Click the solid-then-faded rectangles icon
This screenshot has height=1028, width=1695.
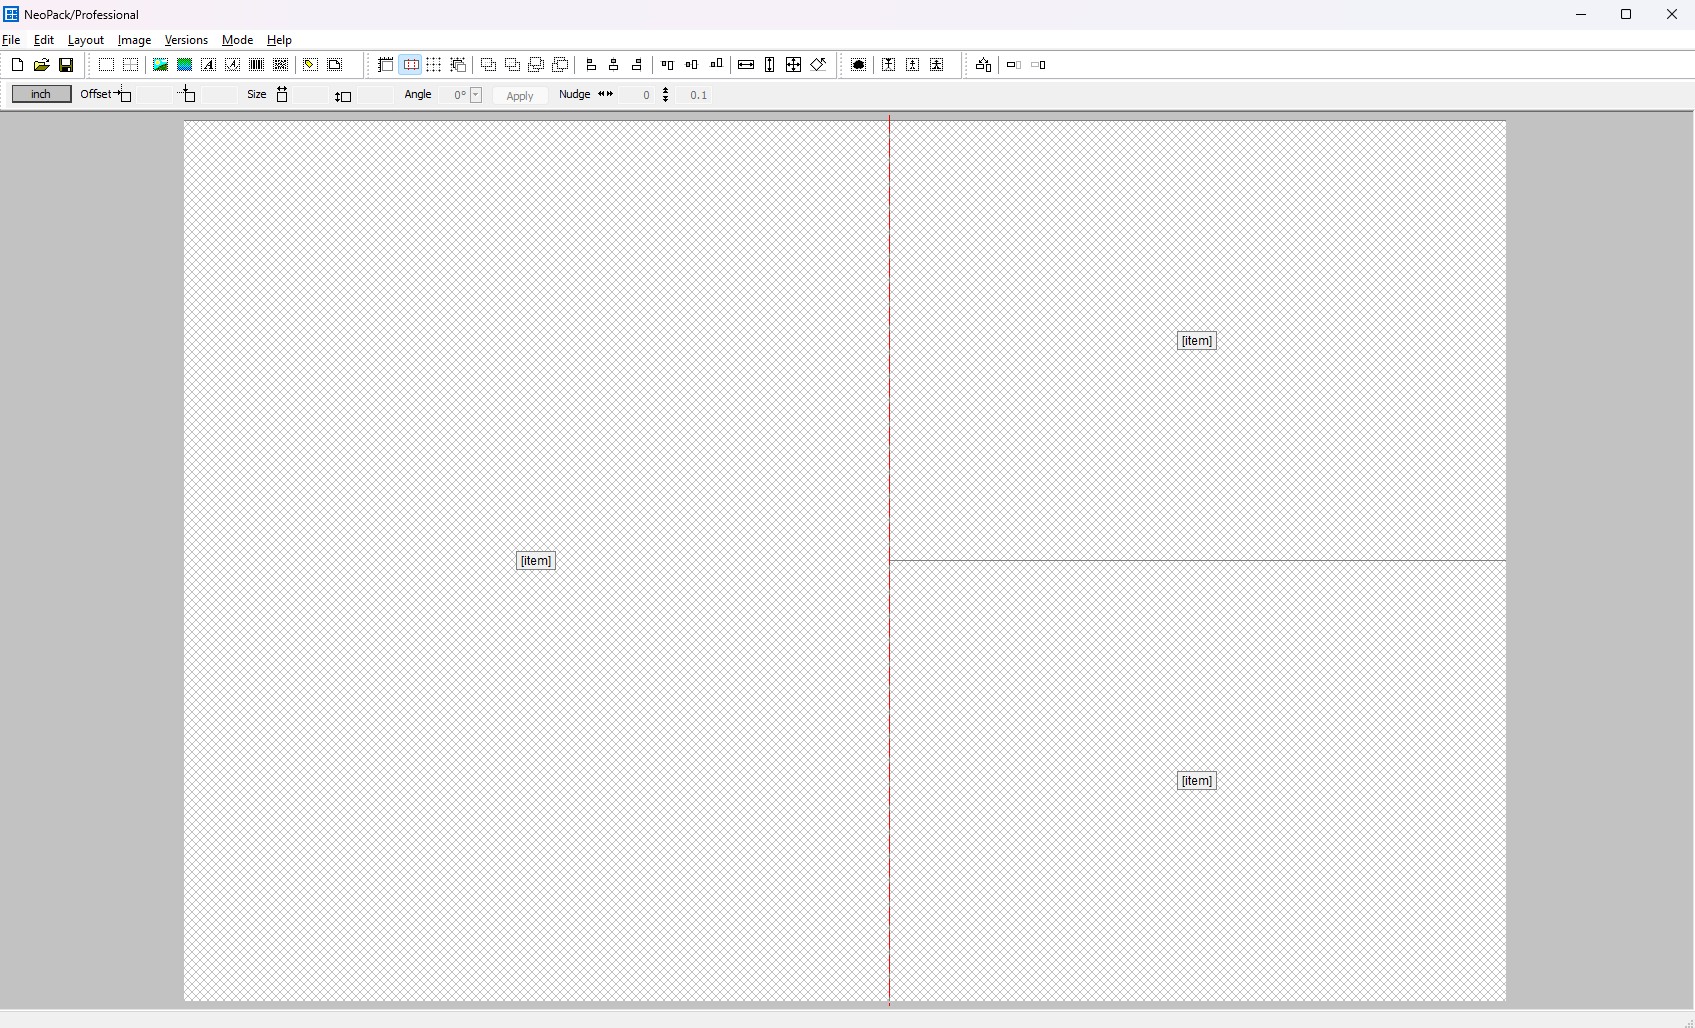pyautogui.click(x=1013, y=65)
